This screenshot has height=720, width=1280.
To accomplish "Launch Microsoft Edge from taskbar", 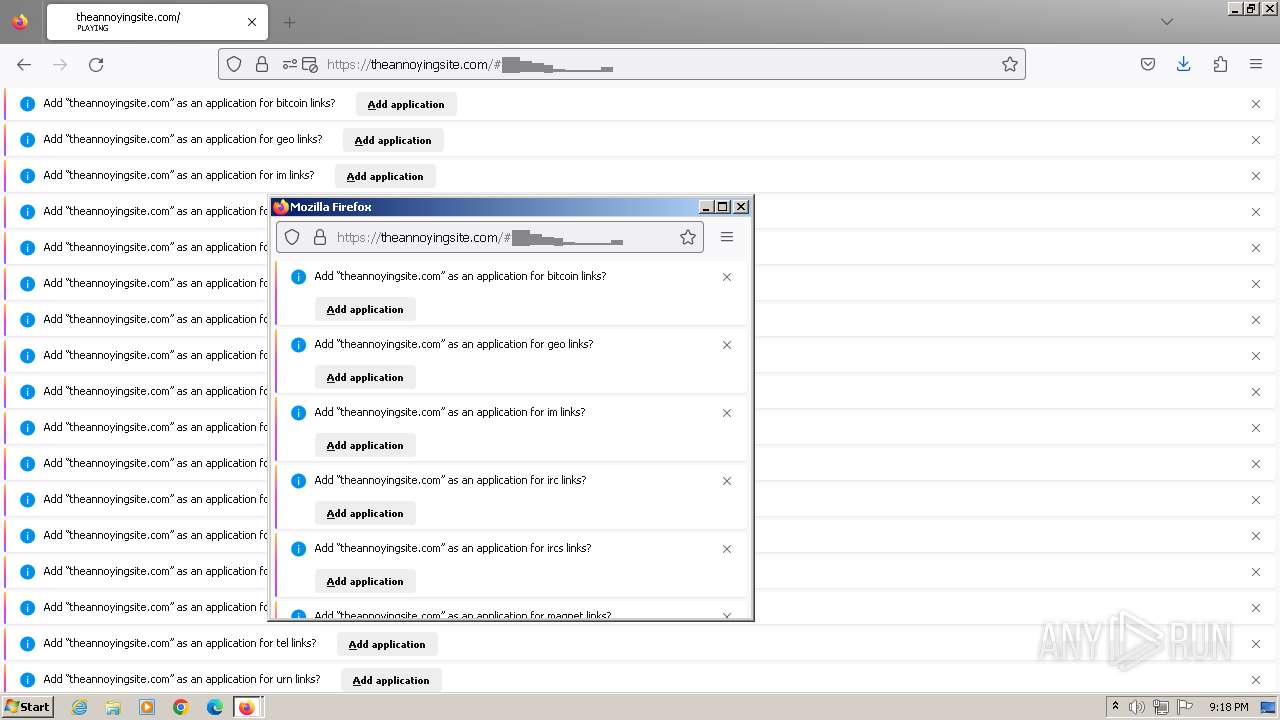I will [215, 707].
